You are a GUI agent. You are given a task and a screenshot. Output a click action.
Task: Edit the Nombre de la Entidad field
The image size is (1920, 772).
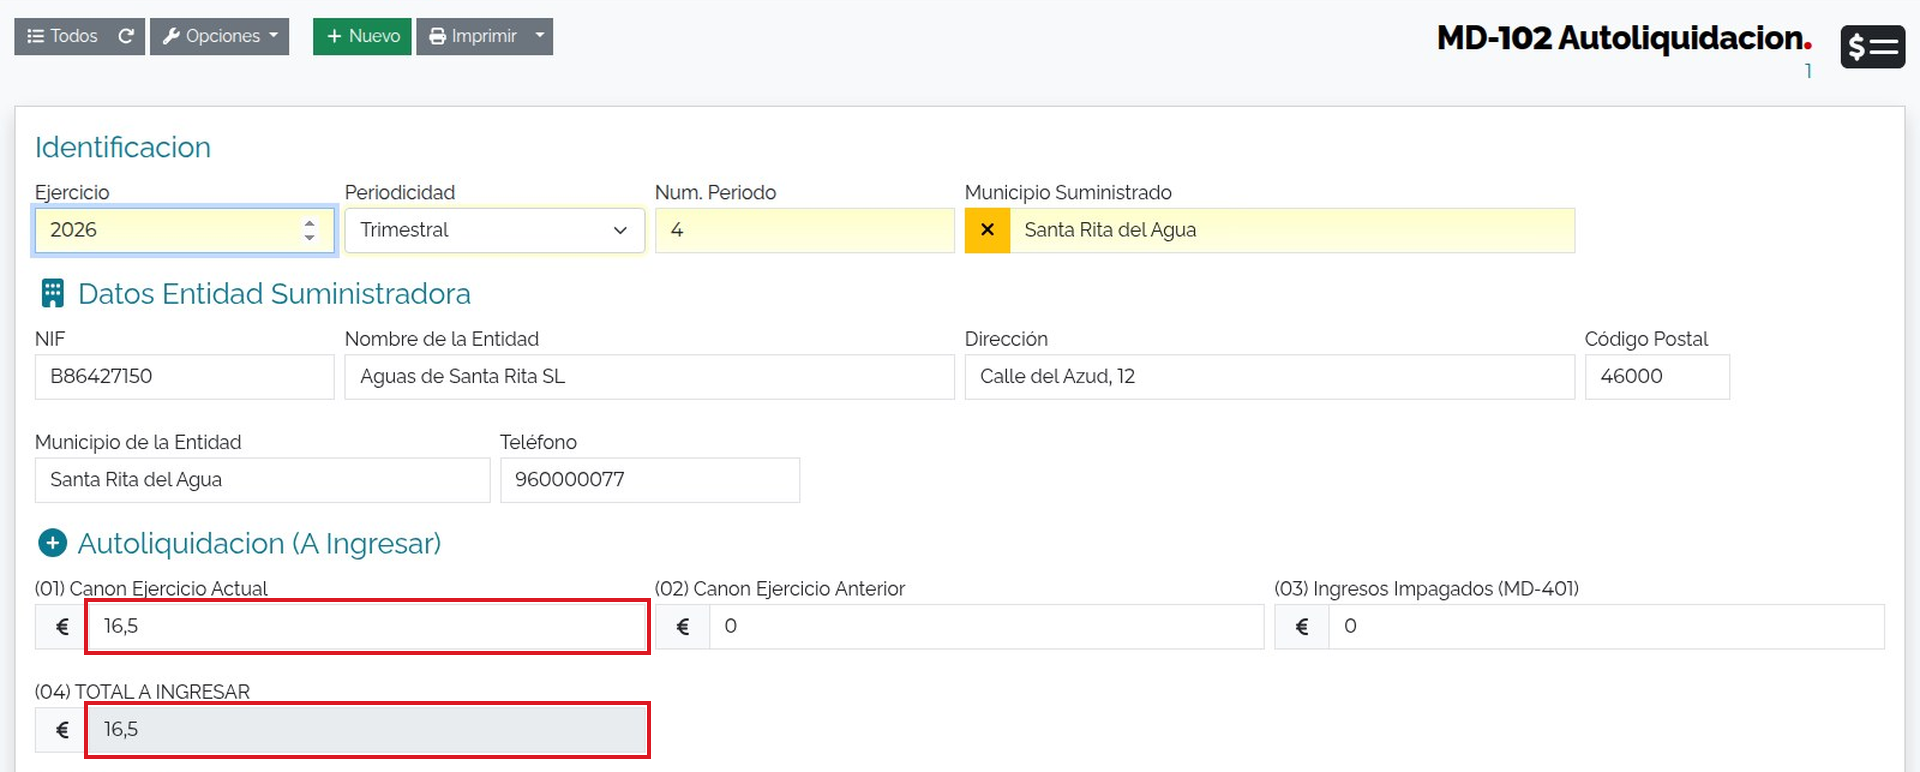click(x=650, y=377)
